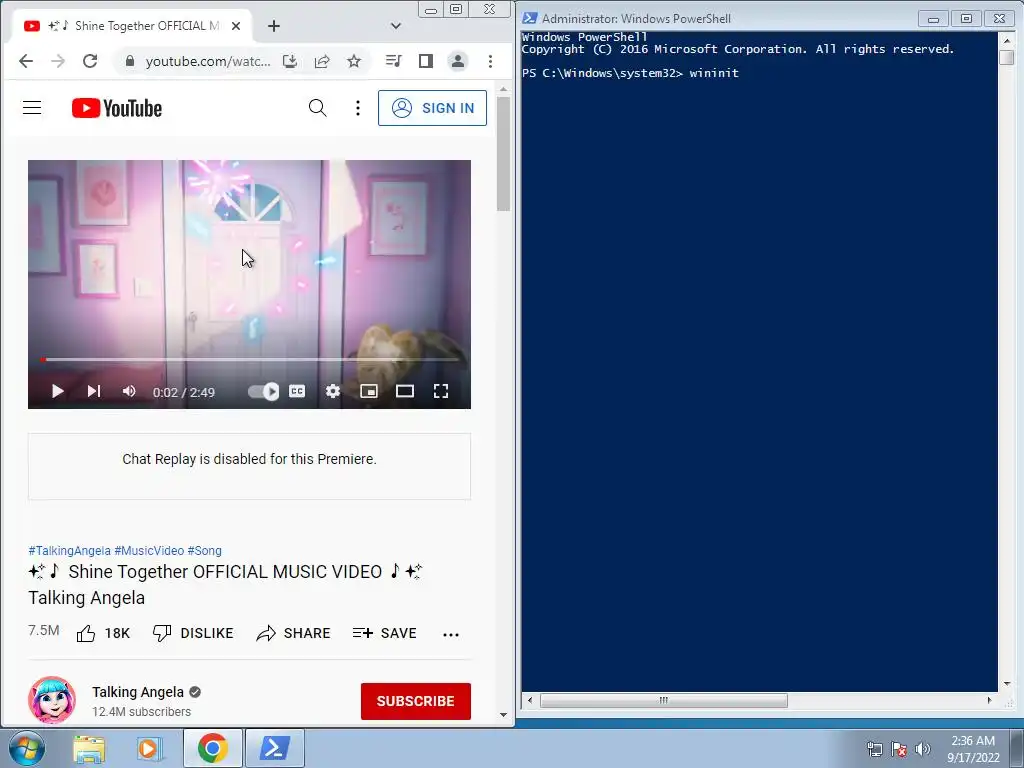Click the DISLIKE button
Screen dimensions: 1024x768
(x=193, y=633)
